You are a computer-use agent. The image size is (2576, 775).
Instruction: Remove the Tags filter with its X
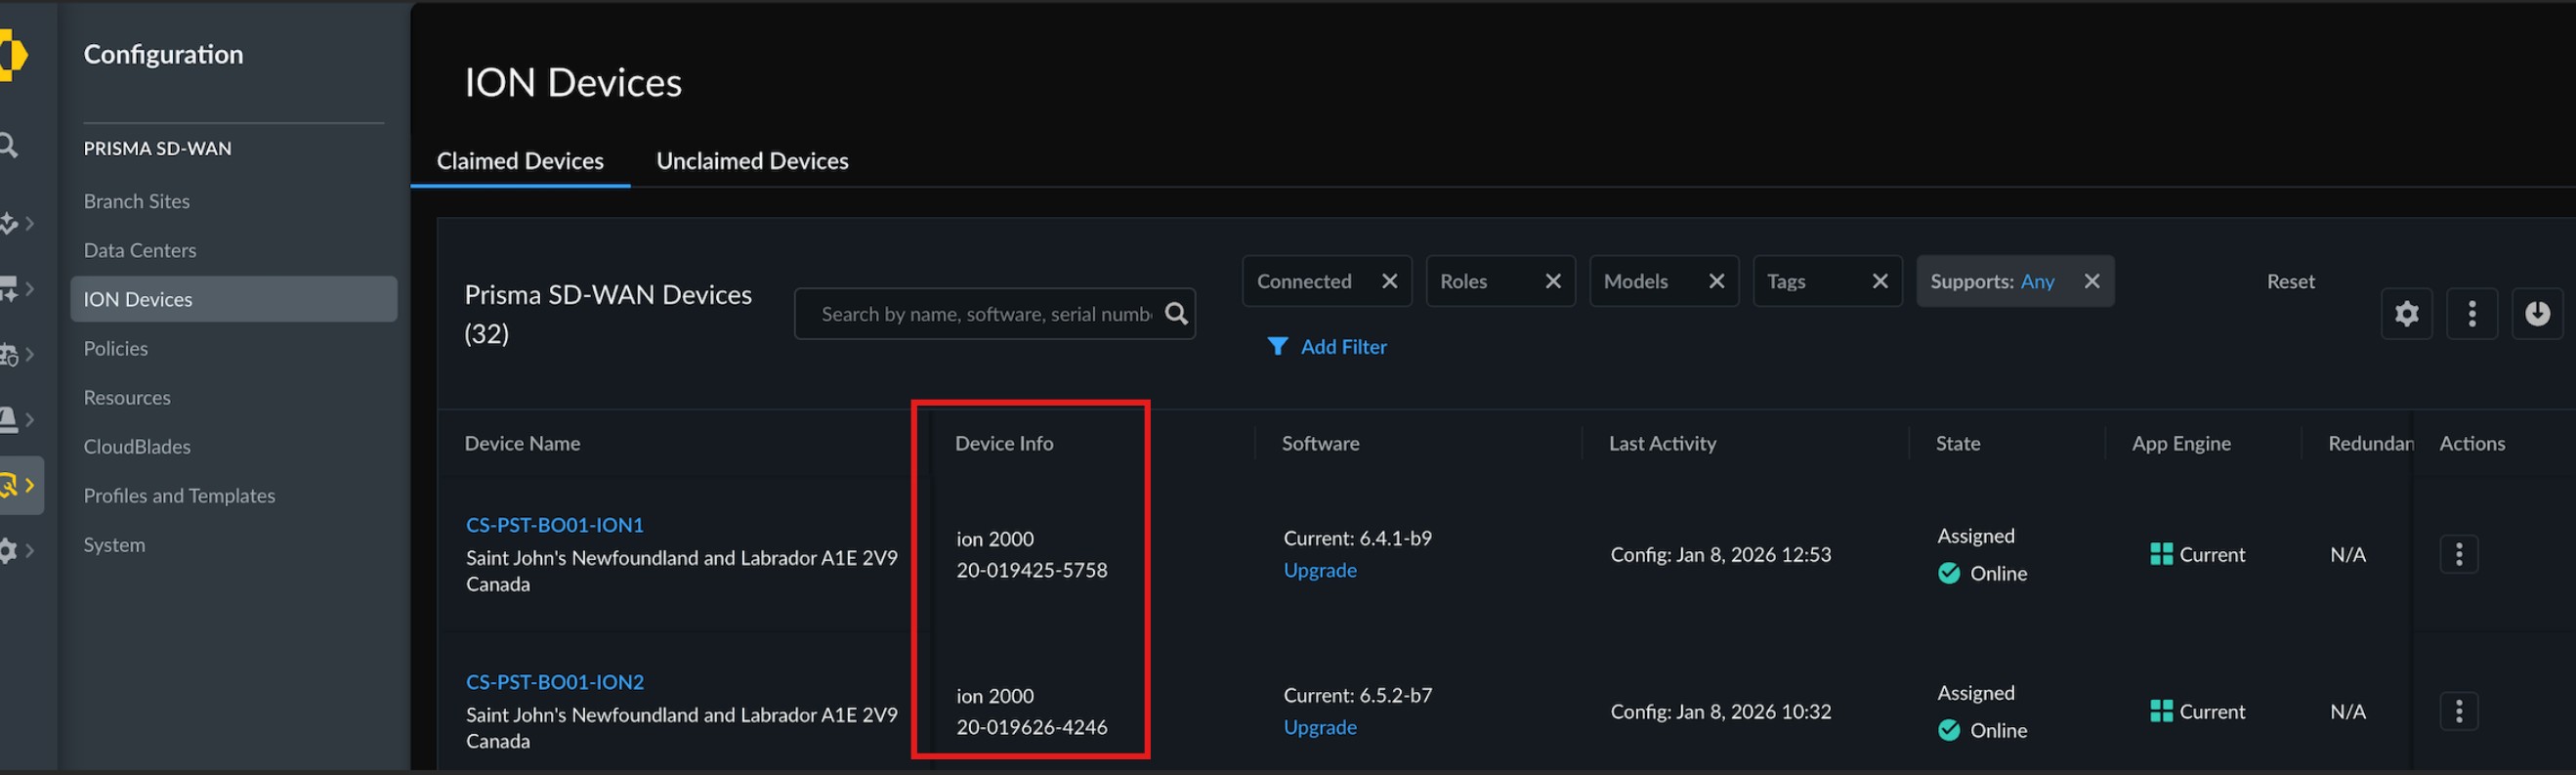(x=1879, y=281)
